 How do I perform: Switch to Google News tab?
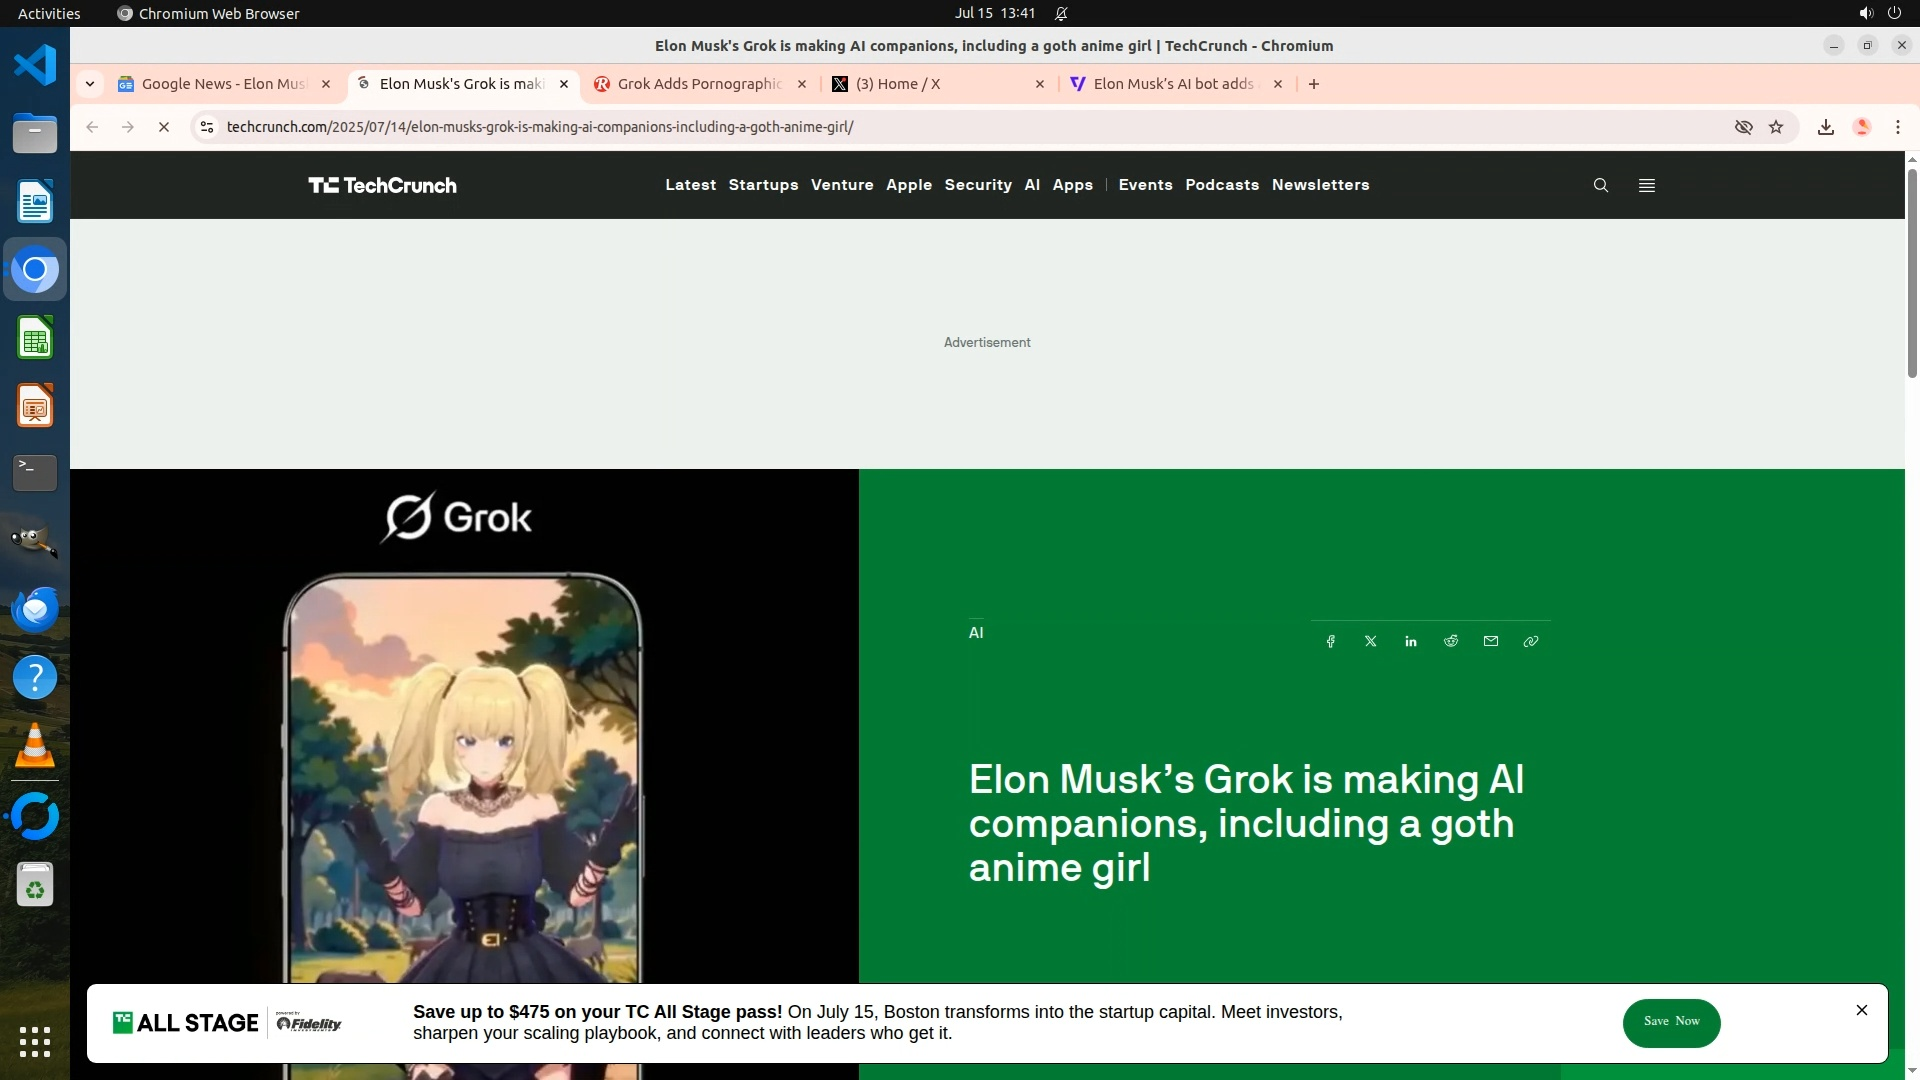click(x=223, y=84)
